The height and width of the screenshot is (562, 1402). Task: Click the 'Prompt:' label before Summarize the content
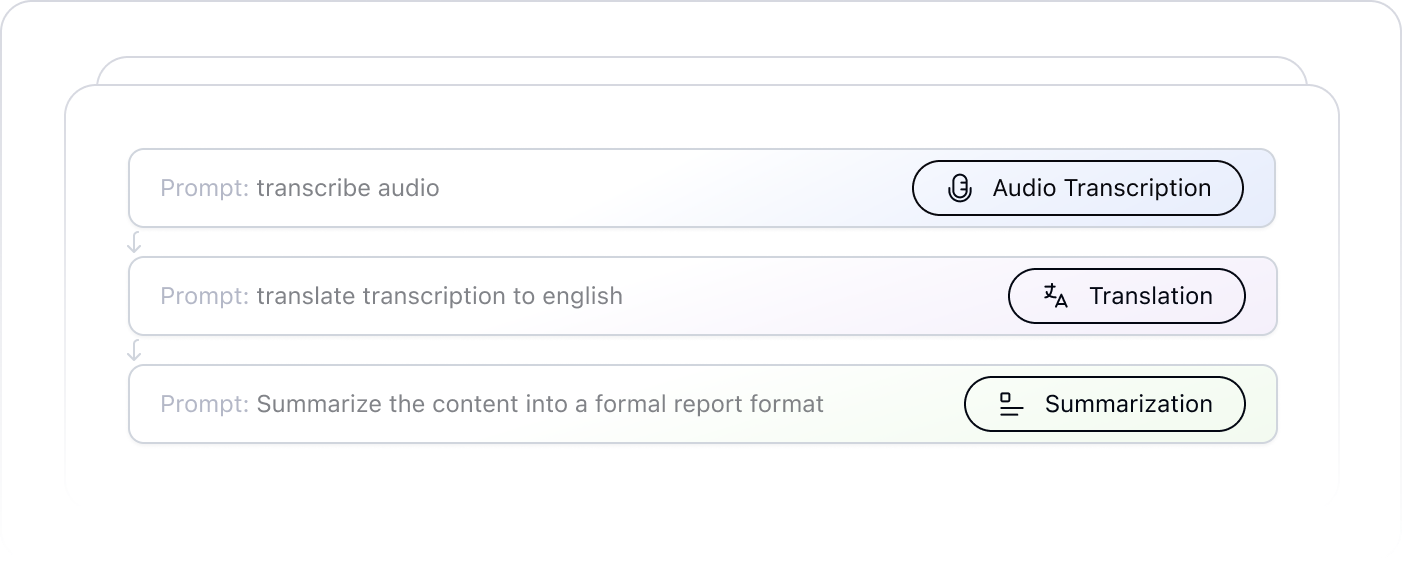click(205, 404)
